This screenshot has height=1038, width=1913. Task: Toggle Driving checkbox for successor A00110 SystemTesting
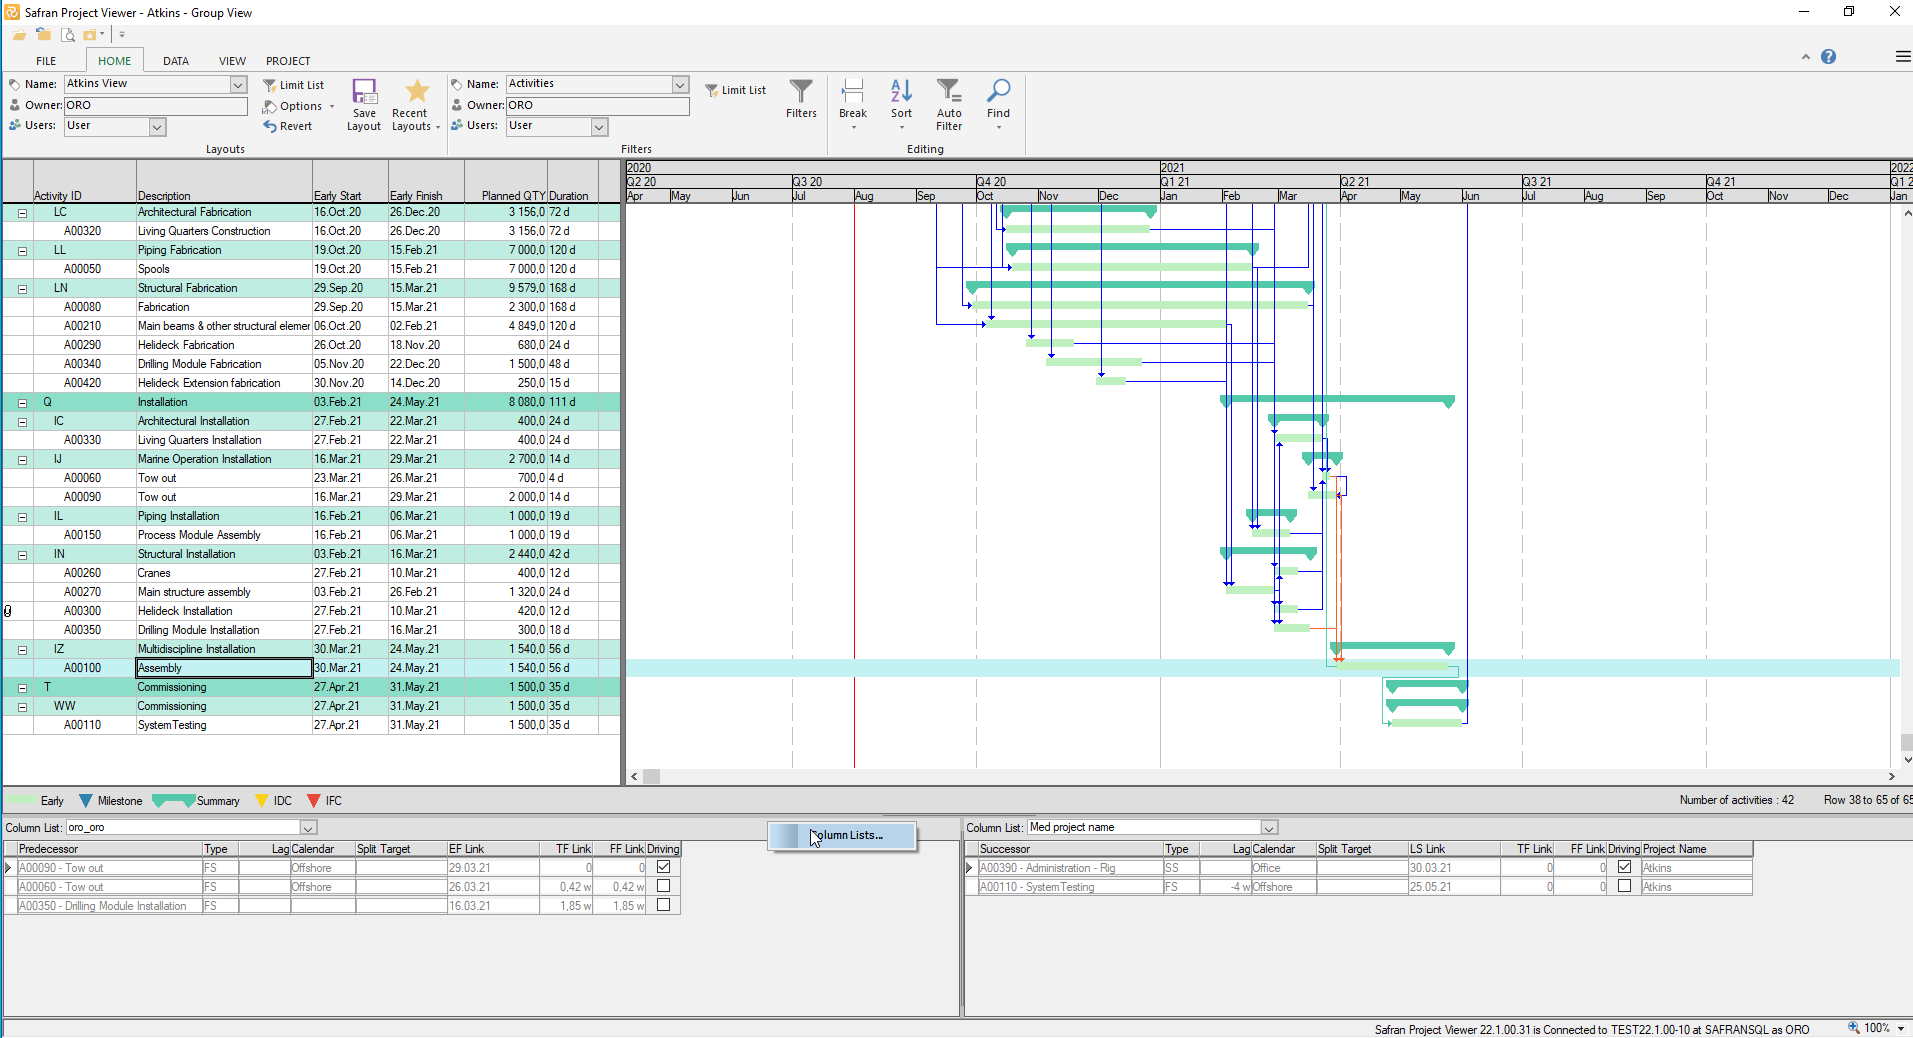tap(1624, 886)
